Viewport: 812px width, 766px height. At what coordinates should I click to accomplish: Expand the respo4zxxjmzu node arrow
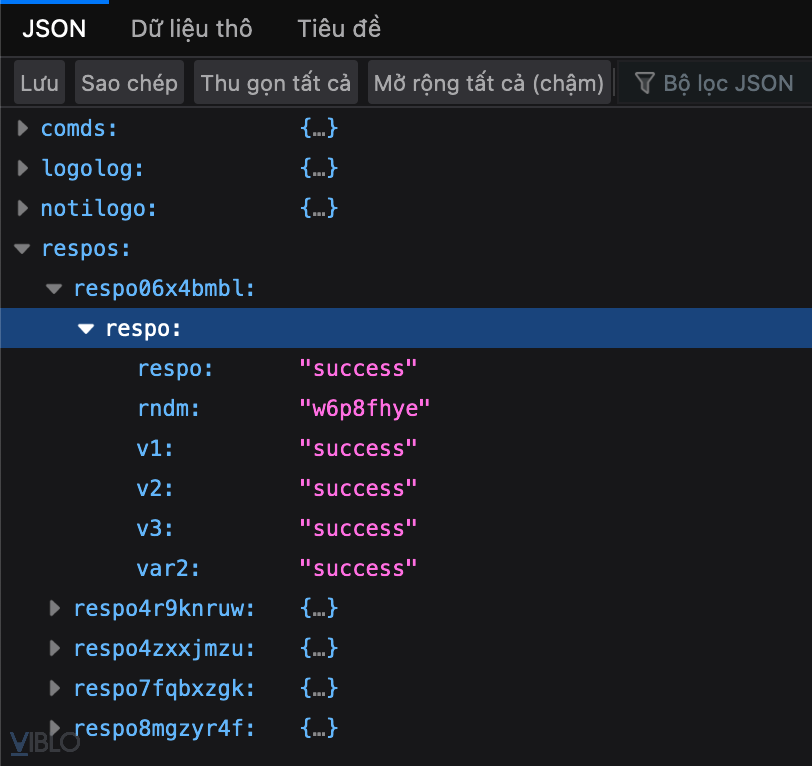[55, 648]
